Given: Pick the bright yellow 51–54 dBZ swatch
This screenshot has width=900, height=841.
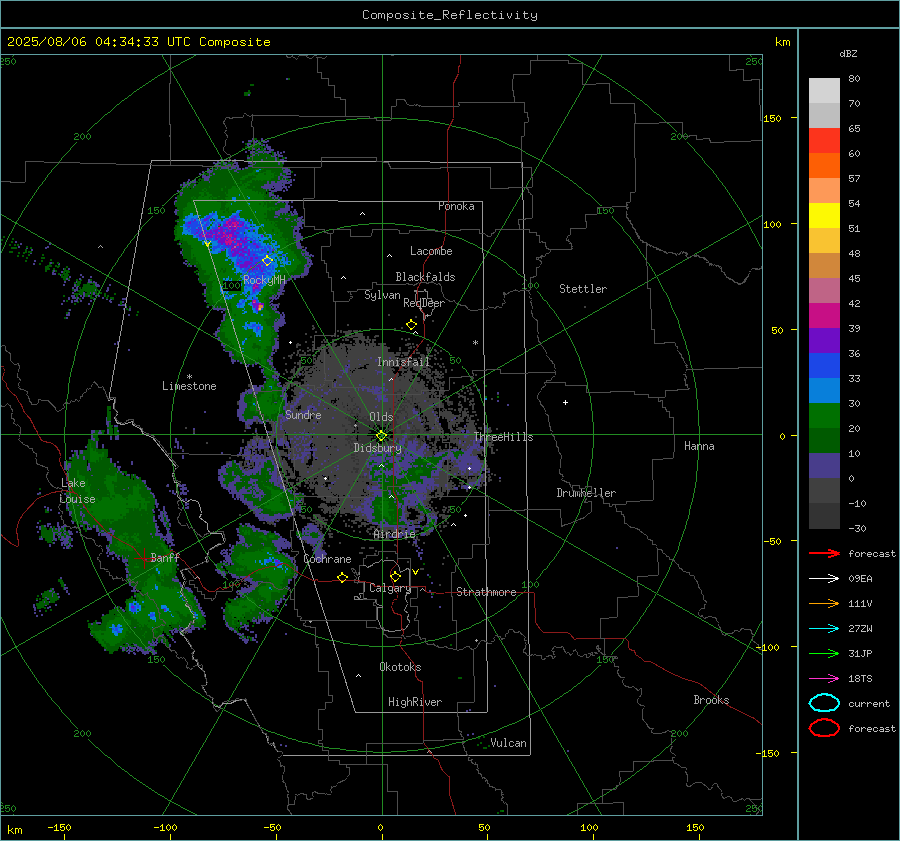Looking at the screenshot, I should (x=824, y=216).
